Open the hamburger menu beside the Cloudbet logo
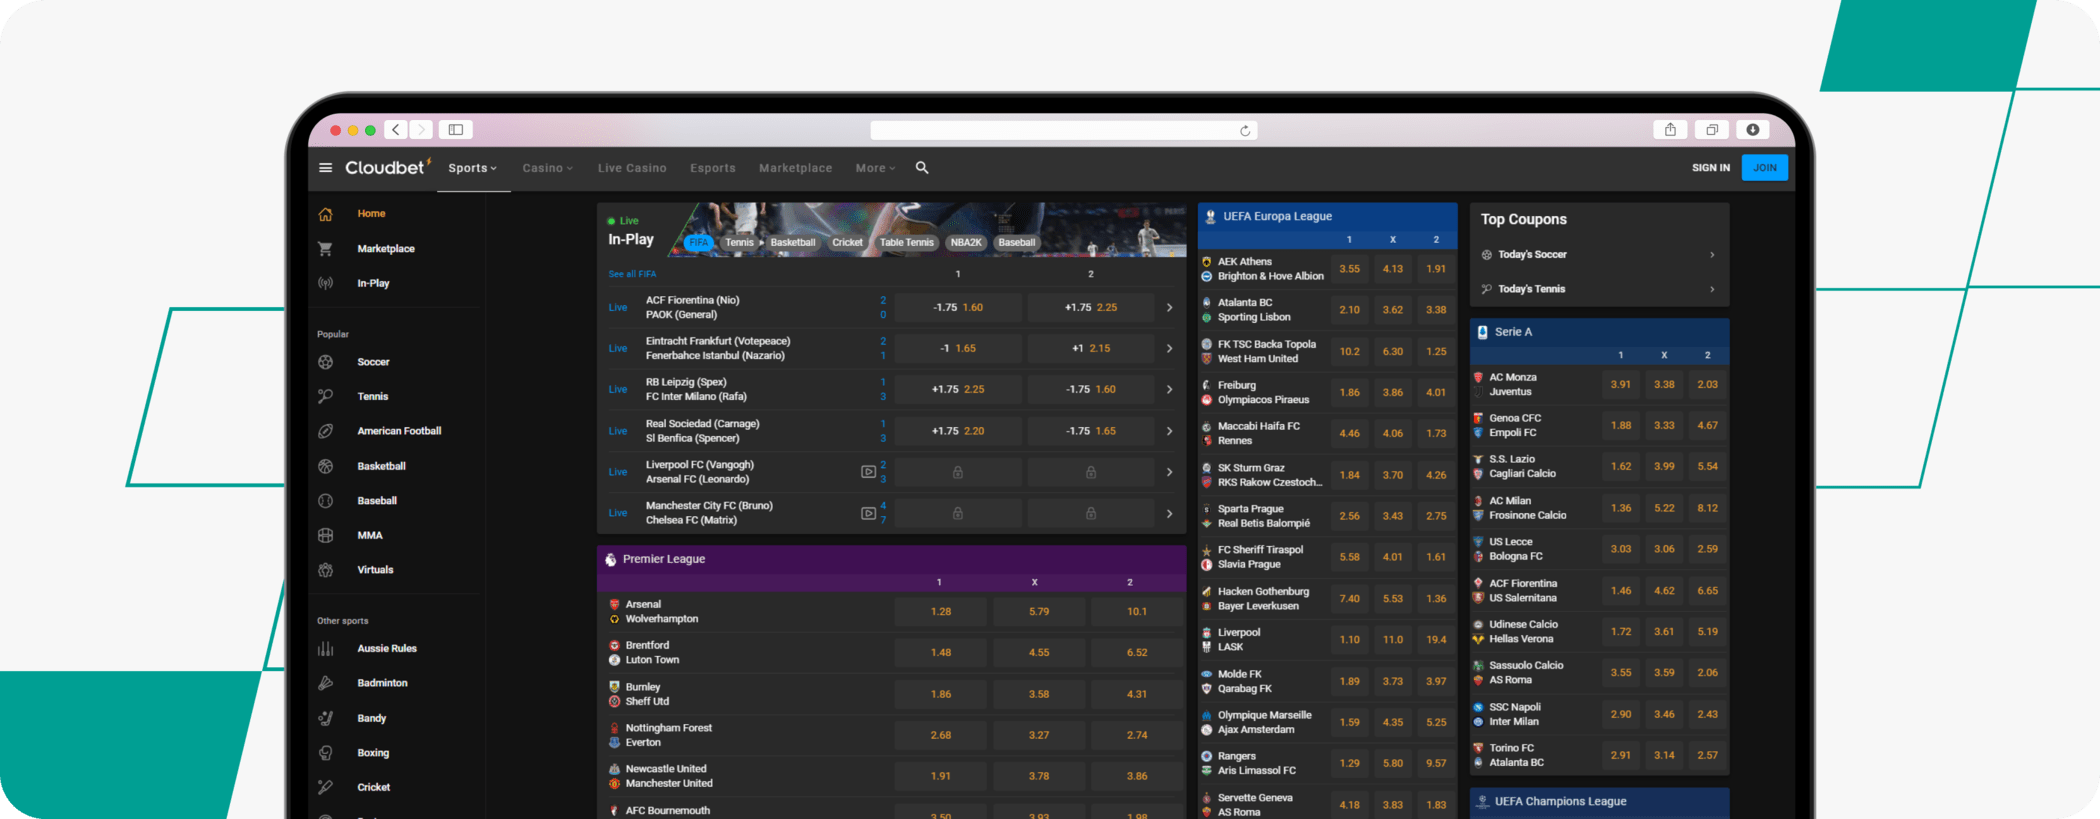 point(325,168)
